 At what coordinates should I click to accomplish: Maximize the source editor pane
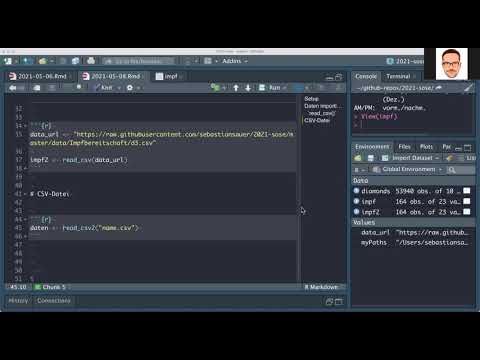click(x=339, y=77)
